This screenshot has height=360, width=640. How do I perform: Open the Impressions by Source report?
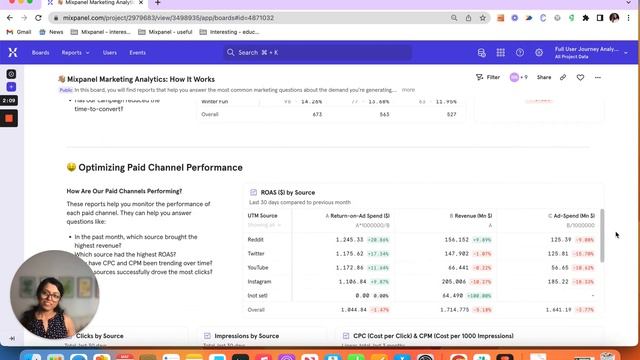pos(247,336)
